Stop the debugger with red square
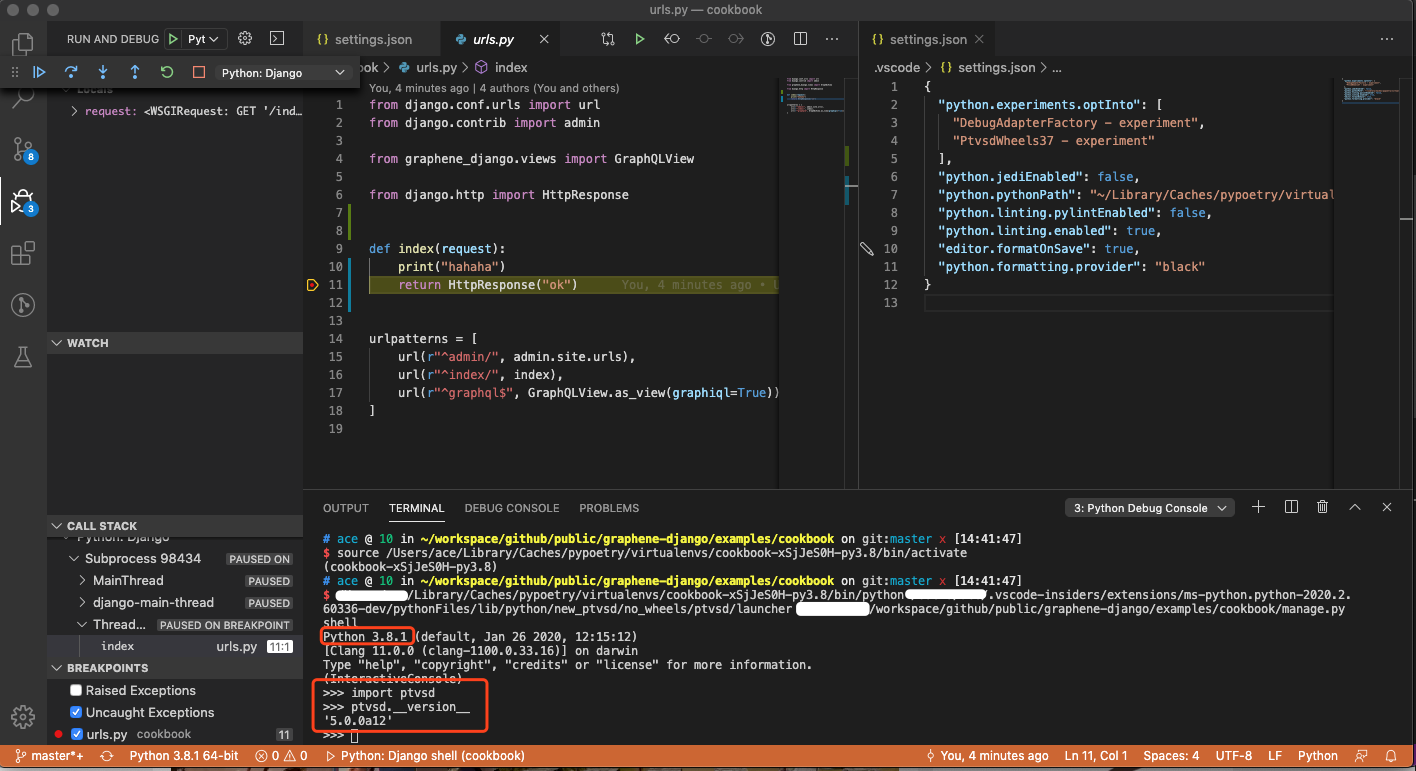 point(198,72)
